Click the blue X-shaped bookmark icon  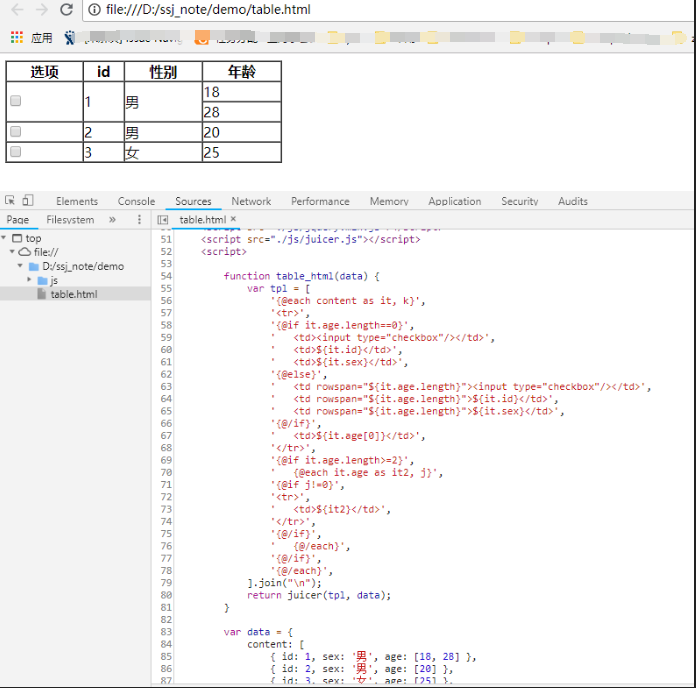click(x=69, y=38)
